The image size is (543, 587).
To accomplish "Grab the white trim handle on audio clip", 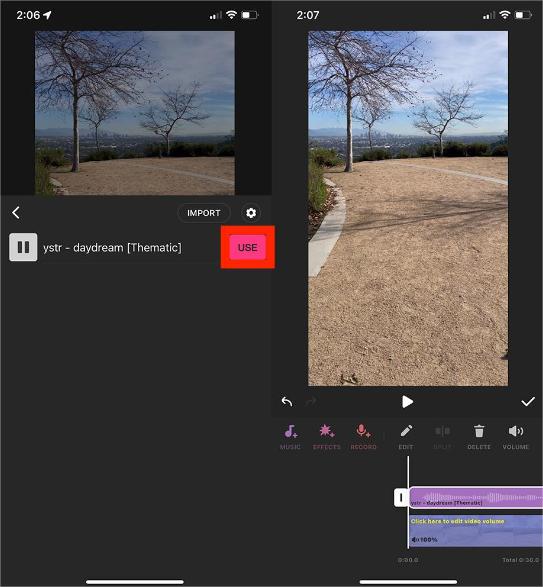I will tap(401, 498).
